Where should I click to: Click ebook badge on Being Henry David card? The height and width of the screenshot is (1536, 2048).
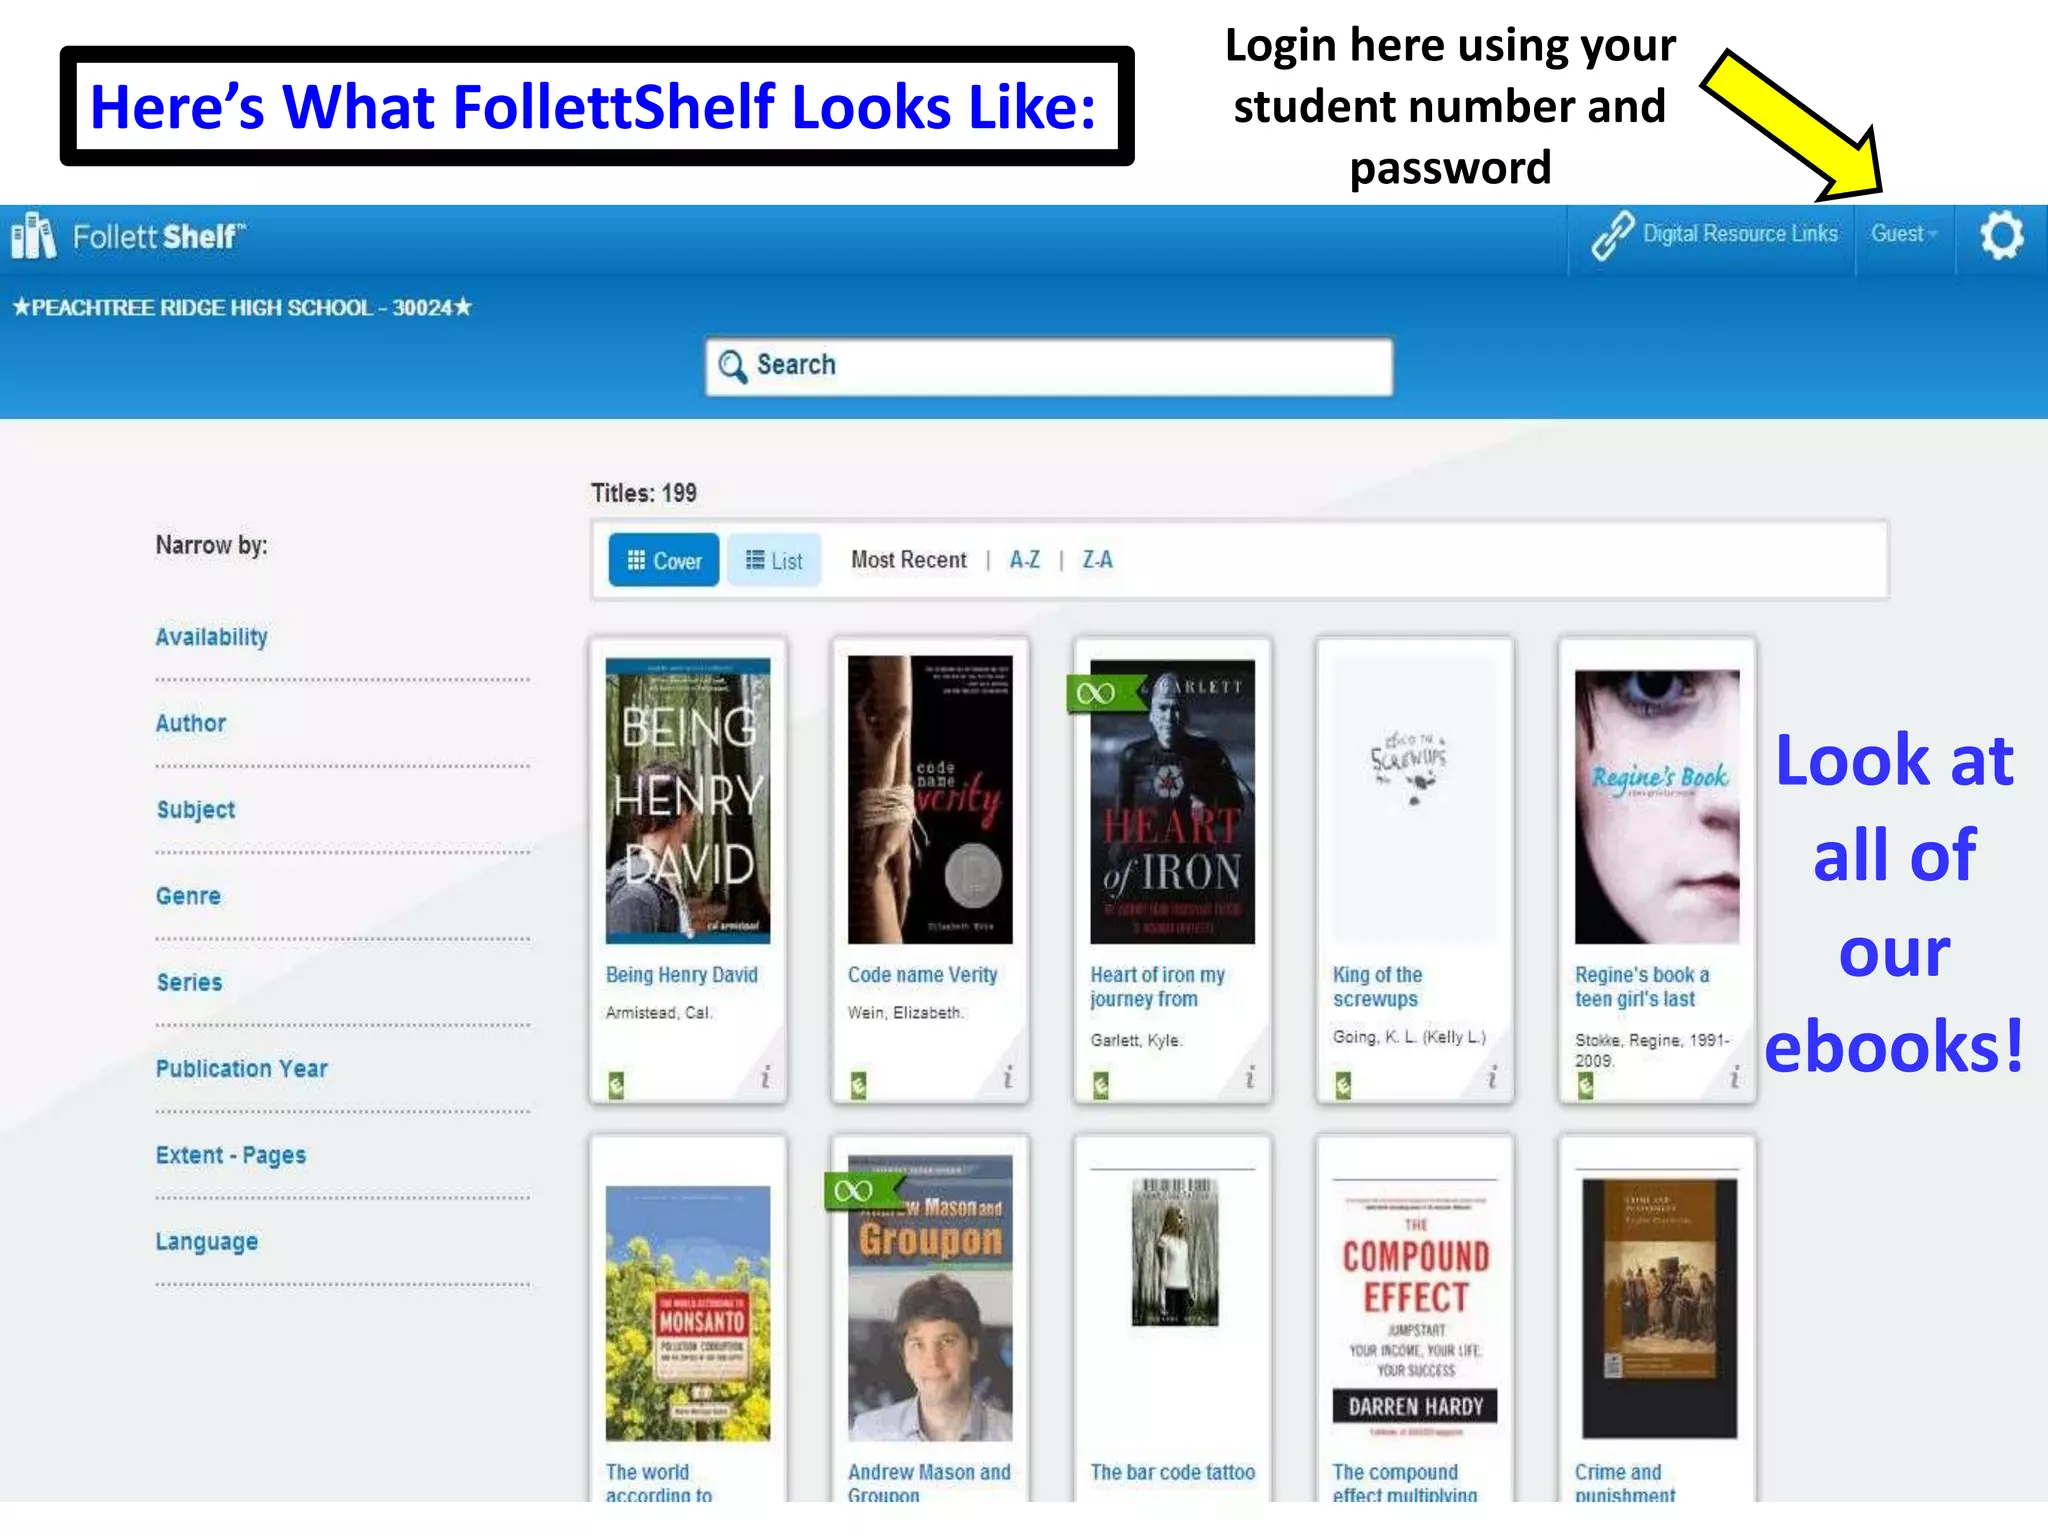(616, 1085)
